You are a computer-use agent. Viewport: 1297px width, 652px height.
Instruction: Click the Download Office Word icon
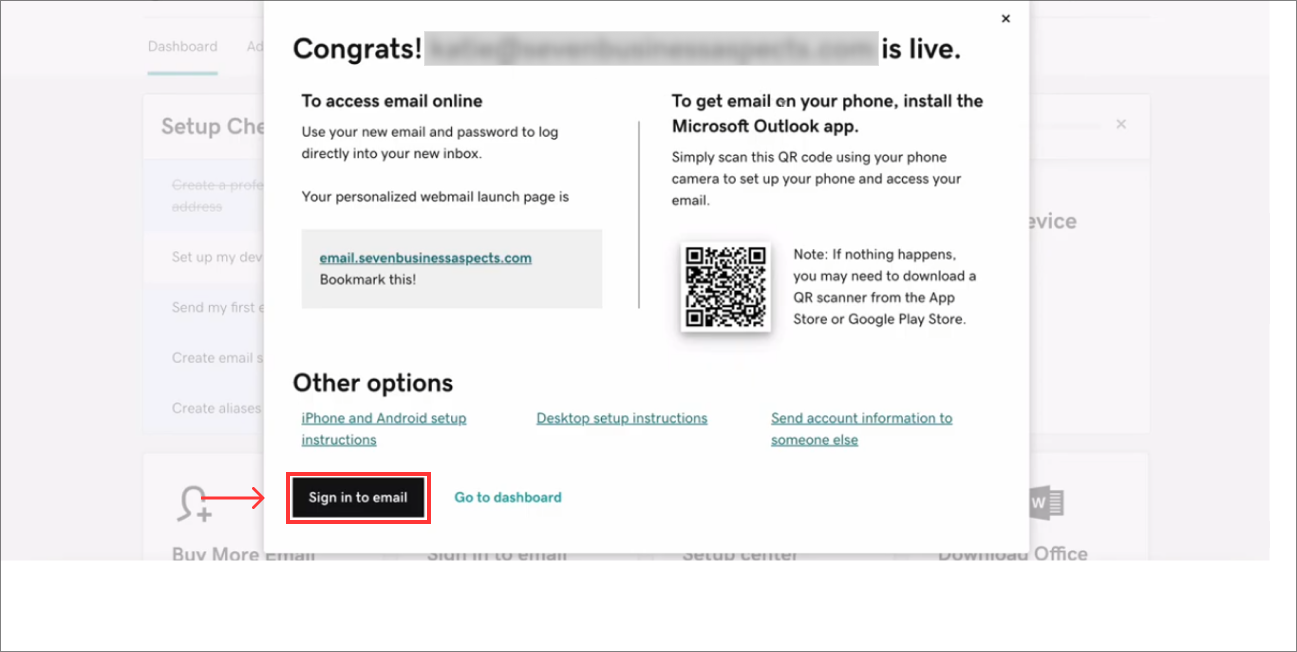[x=1046, y=505]
